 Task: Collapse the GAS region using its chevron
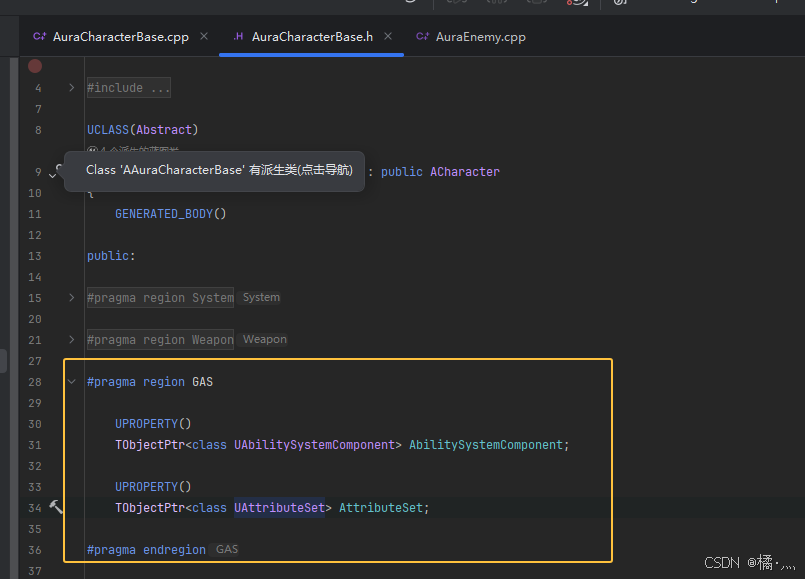tap(70, 381)
